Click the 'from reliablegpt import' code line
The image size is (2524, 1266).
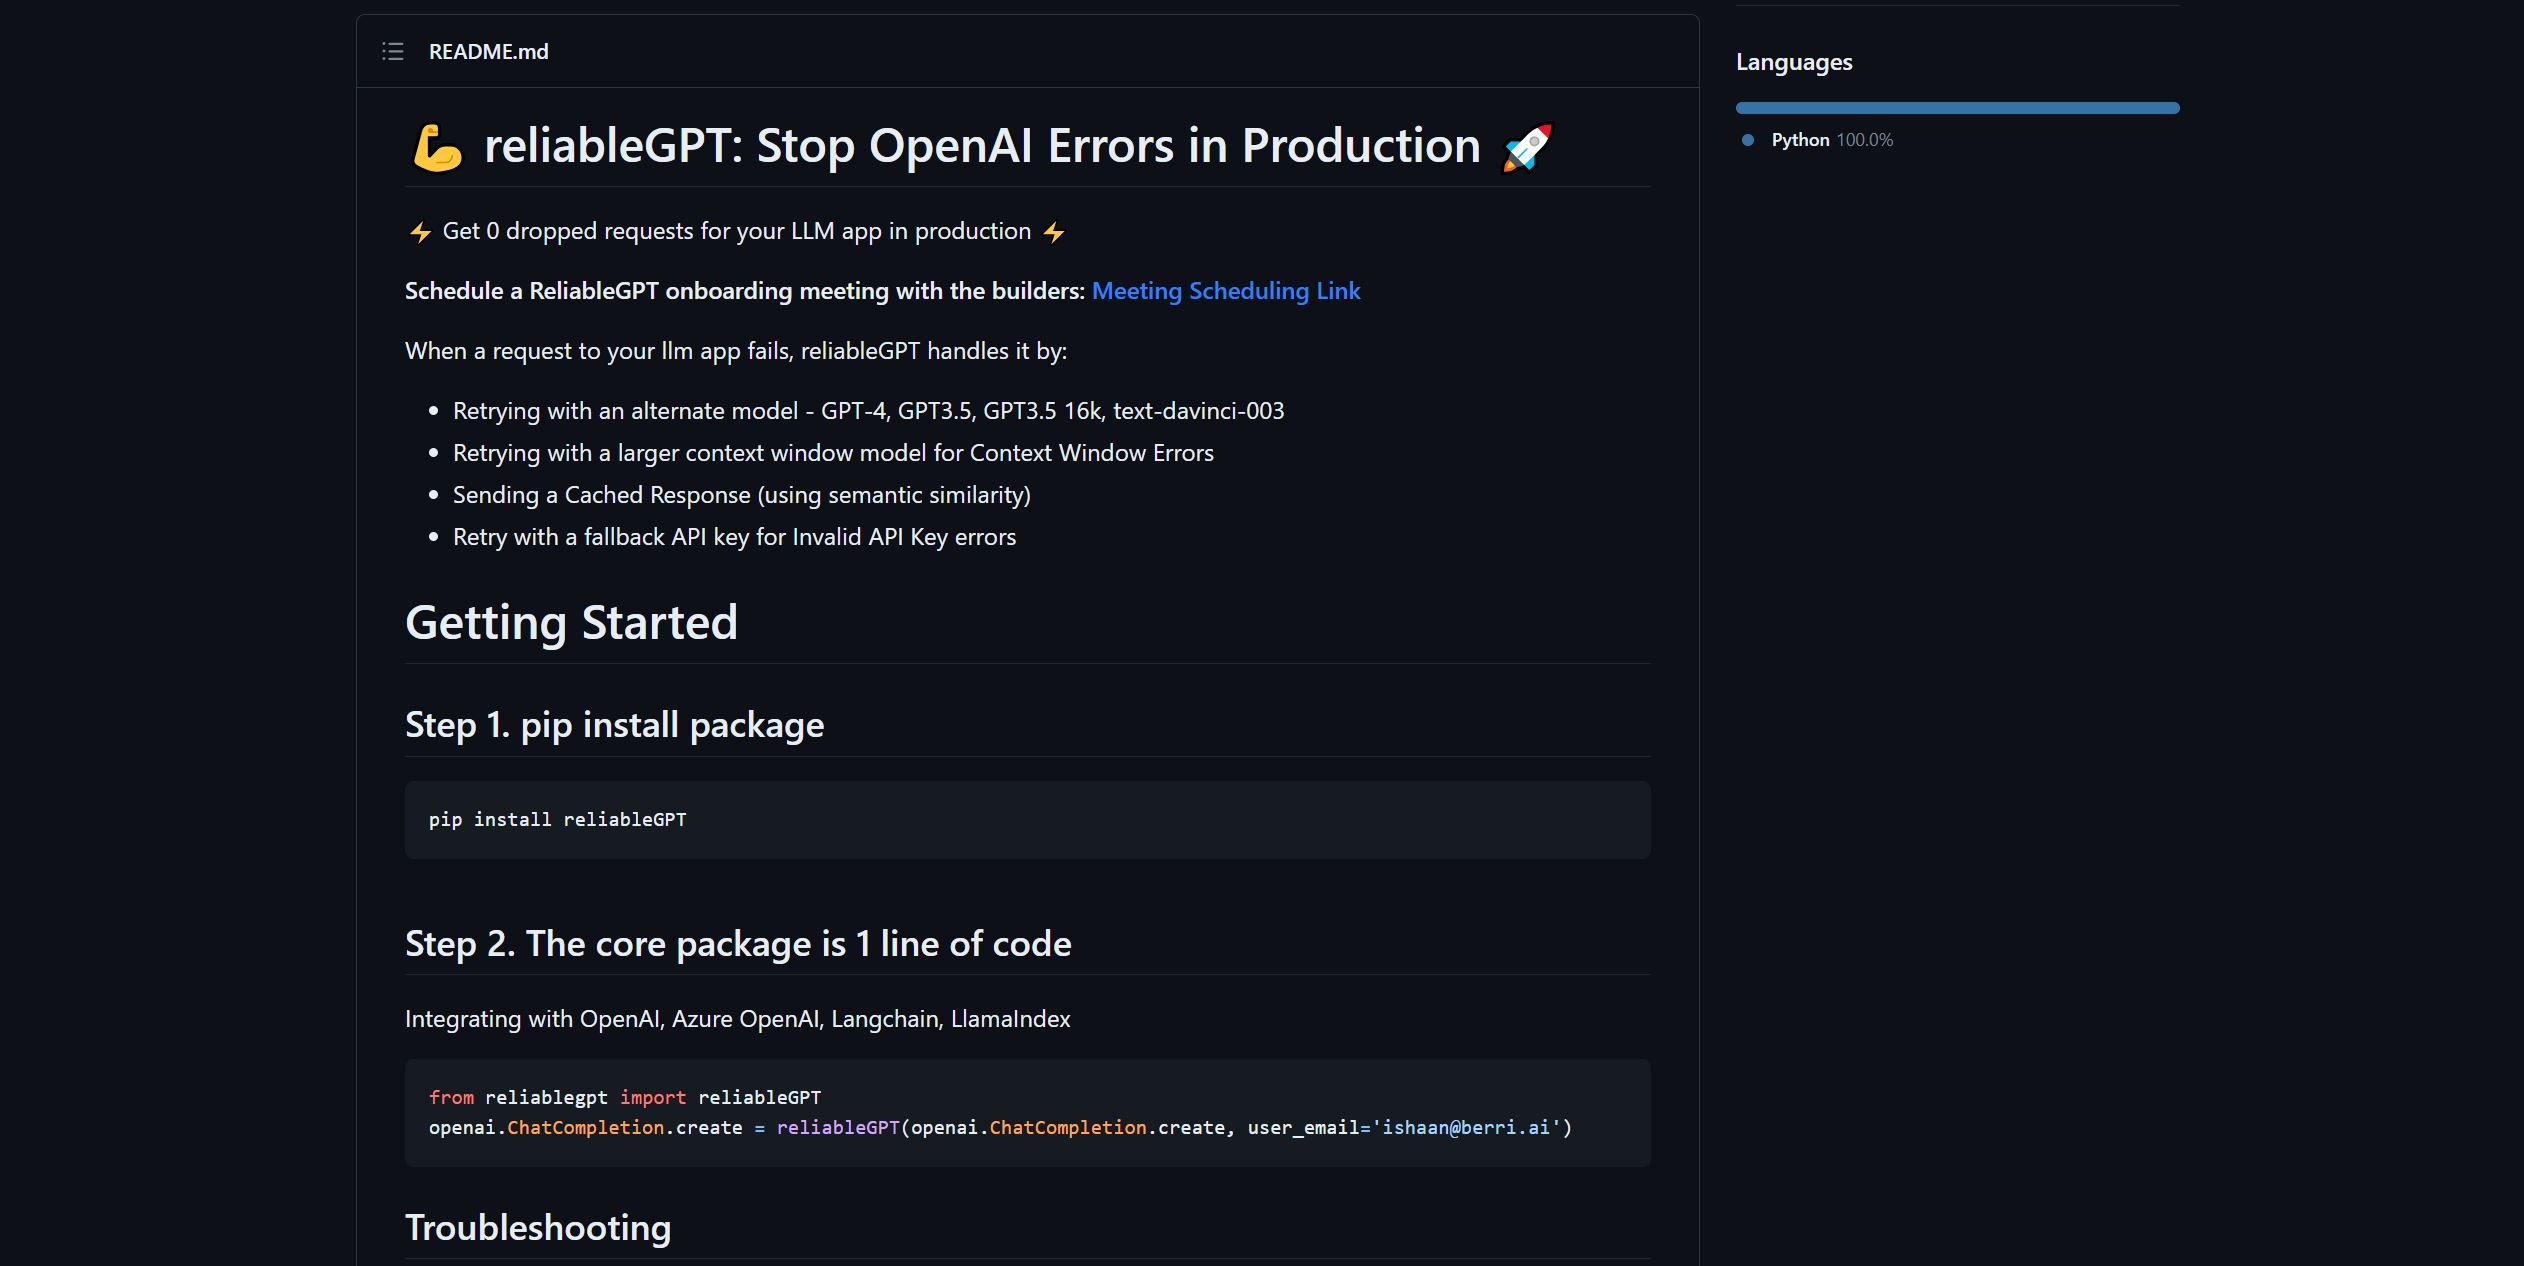(x=624, y=1098)
